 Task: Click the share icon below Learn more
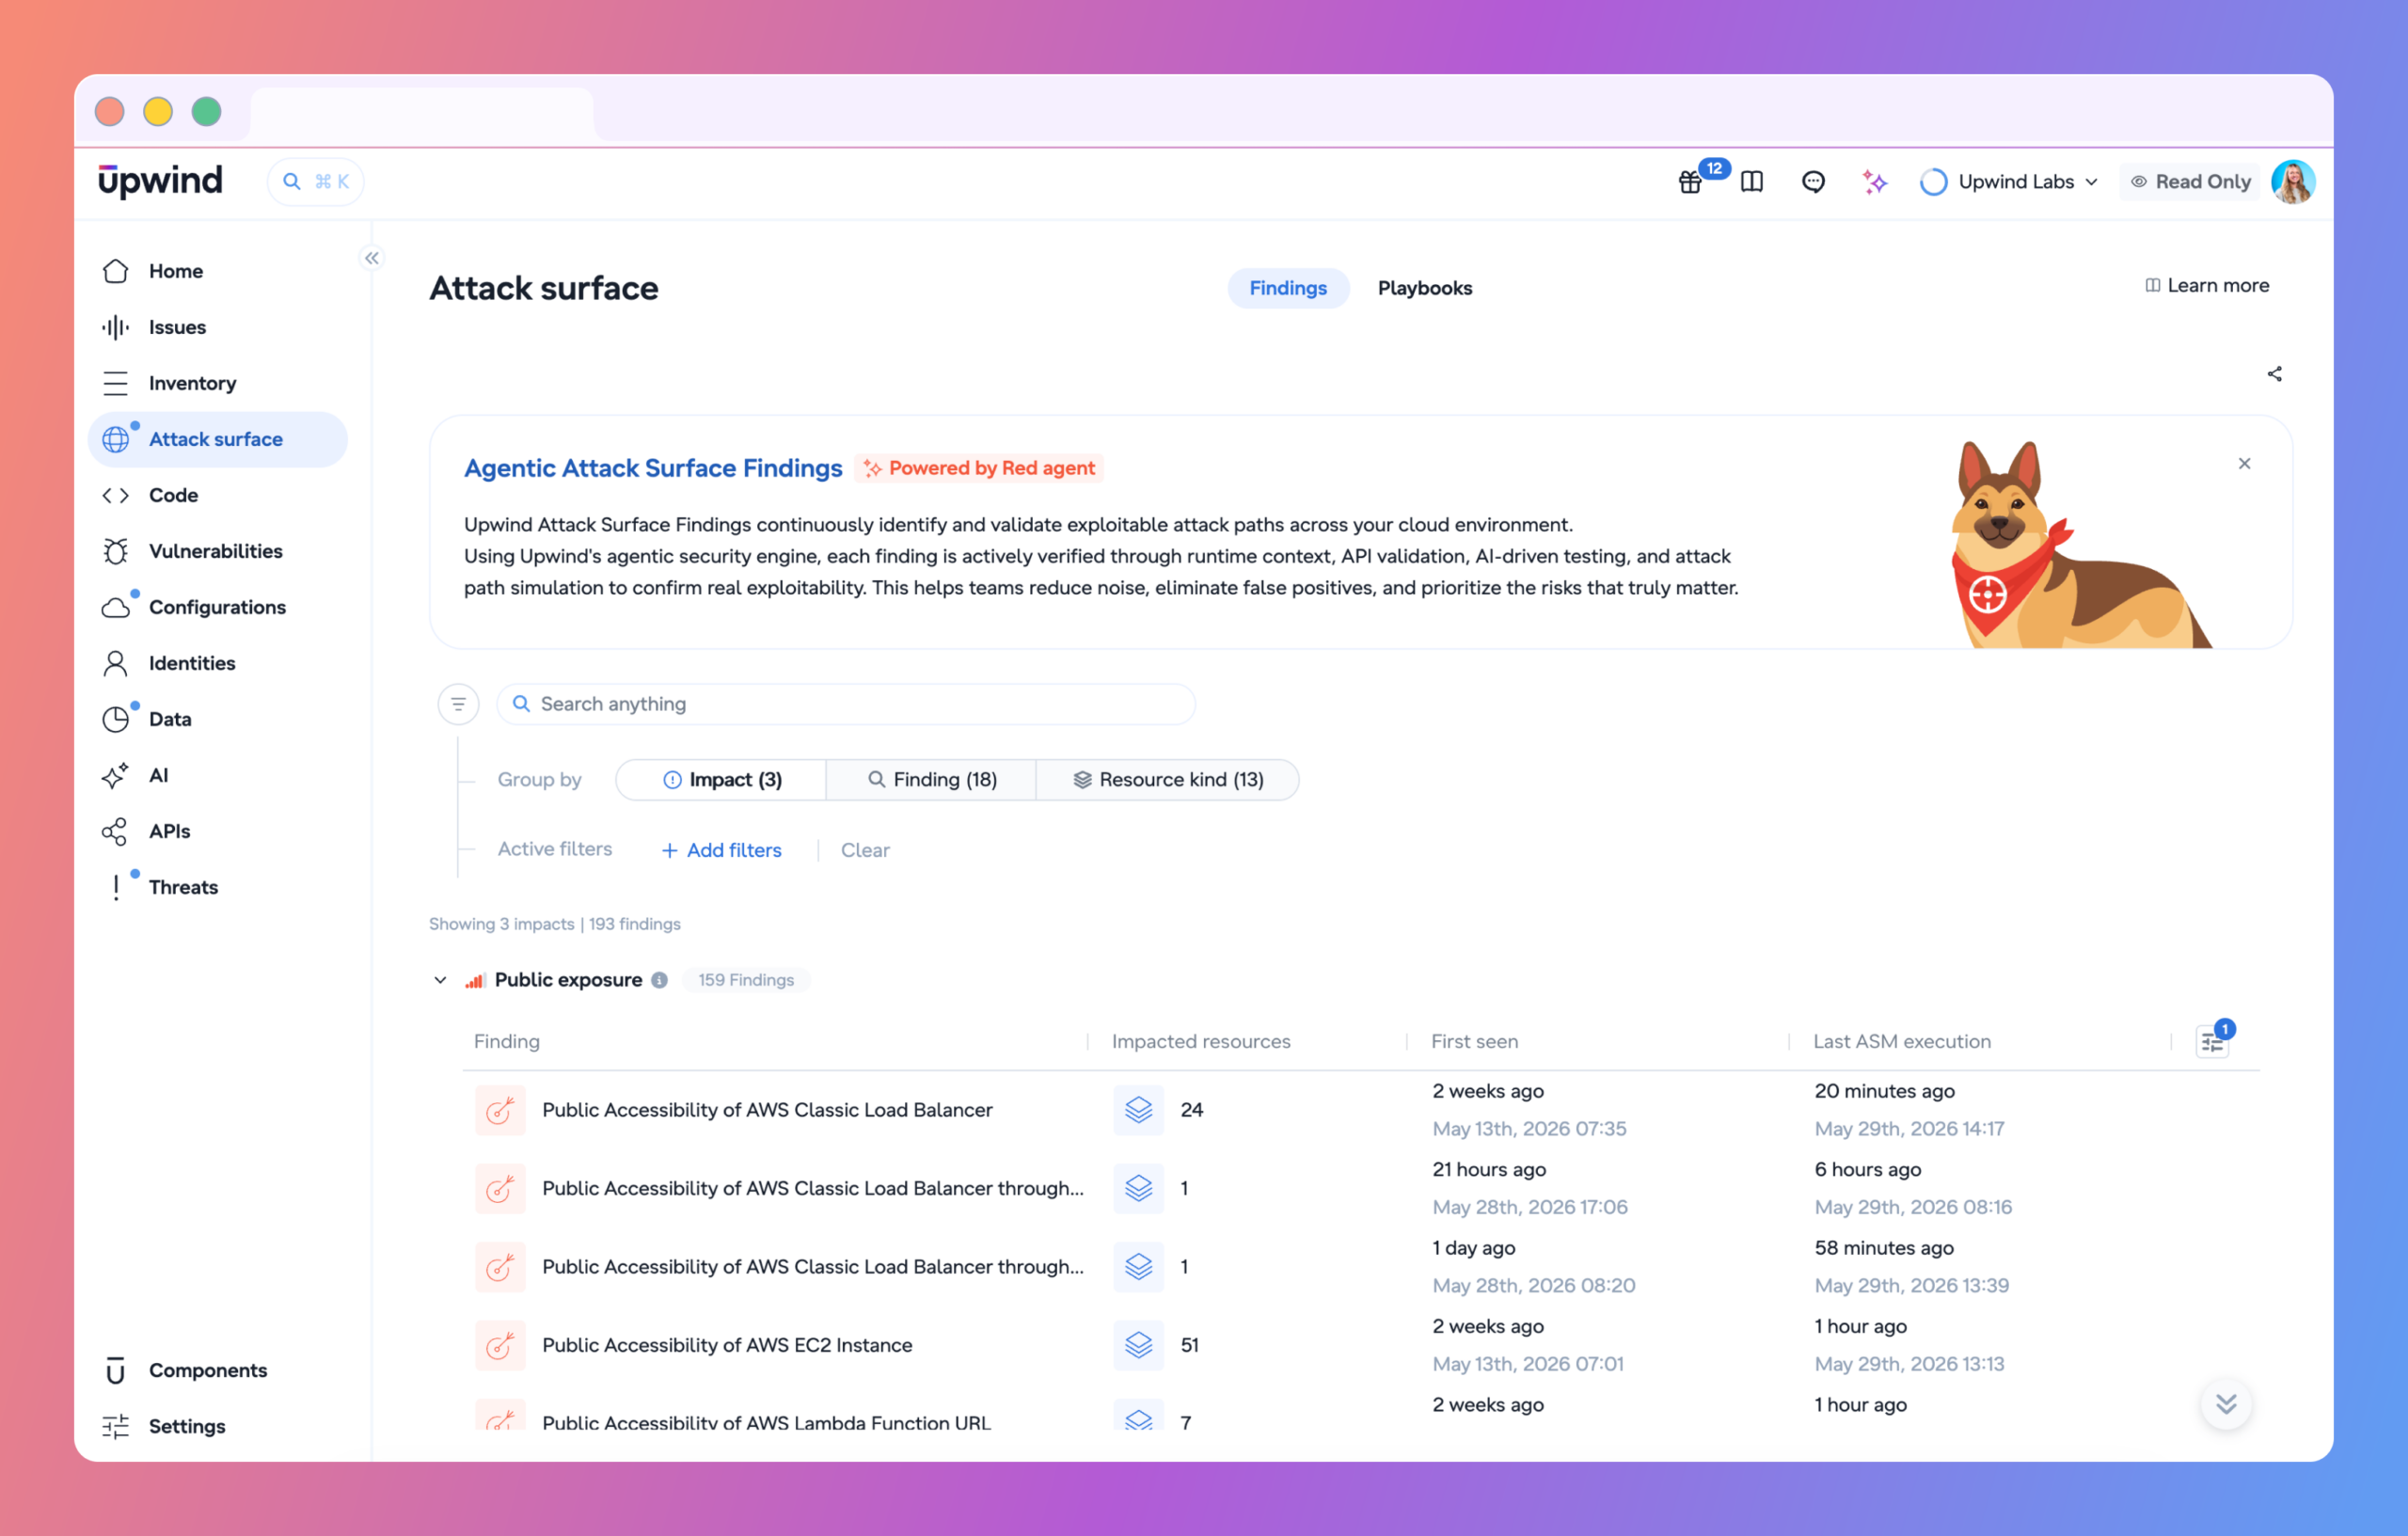coord(2274,374)
